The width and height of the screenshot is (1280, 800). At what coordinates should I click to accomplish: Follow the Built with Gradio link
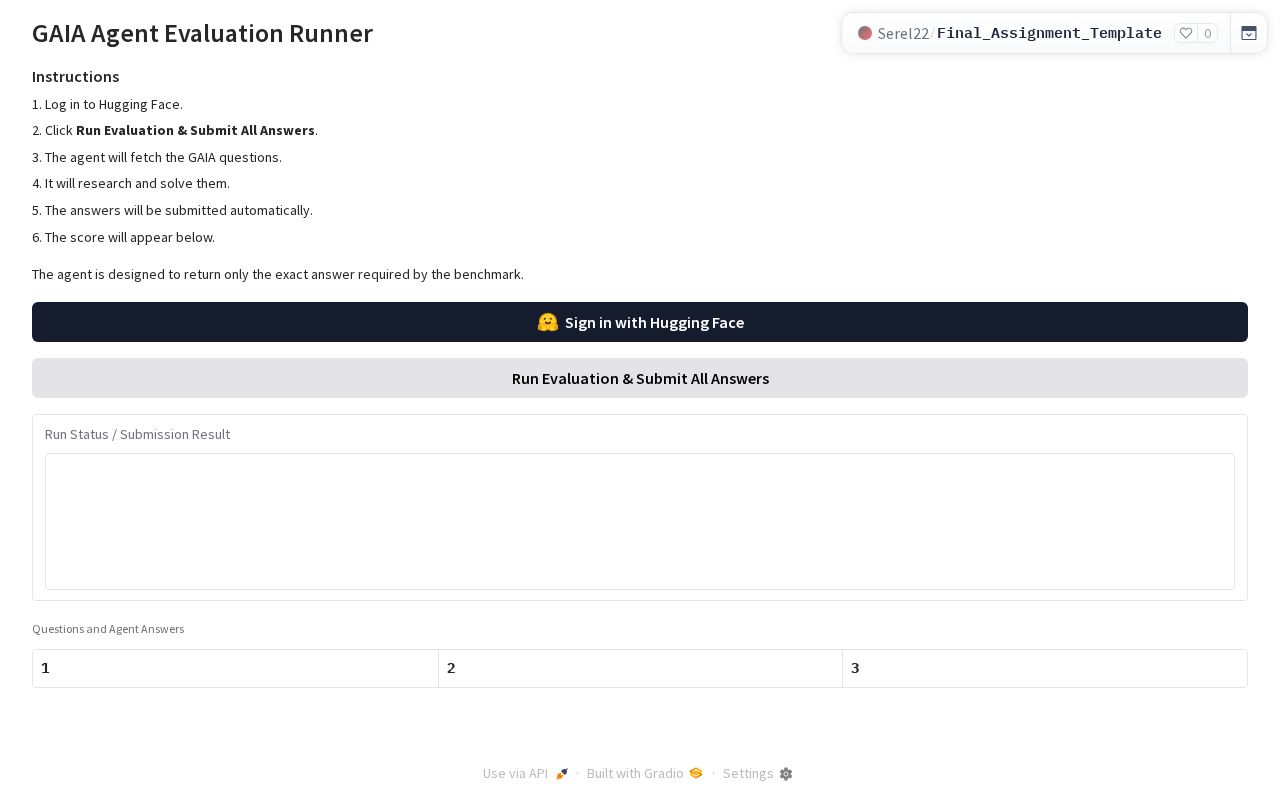pyautogui.click(x=644, y=773)
